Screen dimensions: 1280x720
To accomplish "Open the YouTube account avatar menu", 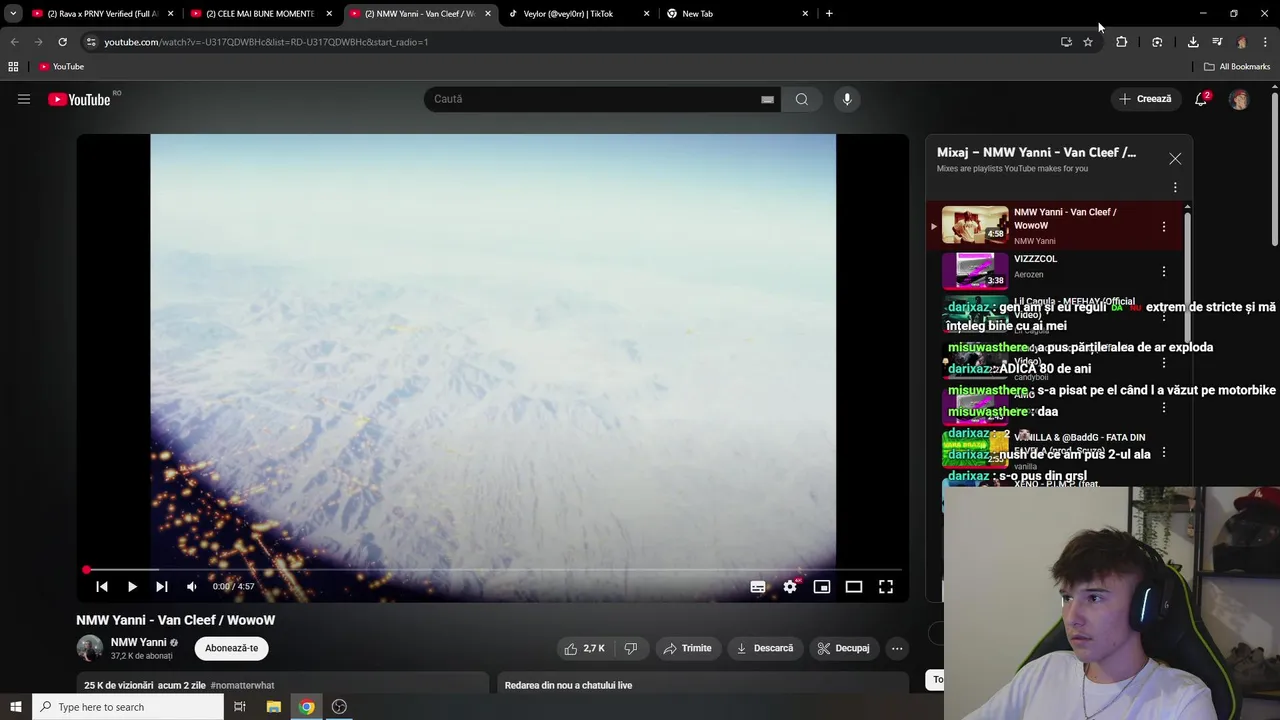I will click(1239, 99).
